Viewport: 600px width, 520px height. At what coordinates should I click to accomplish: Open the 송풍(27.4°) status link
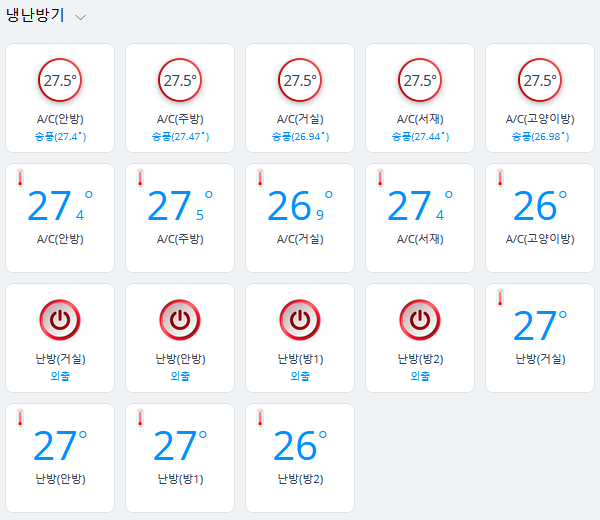[x=60, y=137]
